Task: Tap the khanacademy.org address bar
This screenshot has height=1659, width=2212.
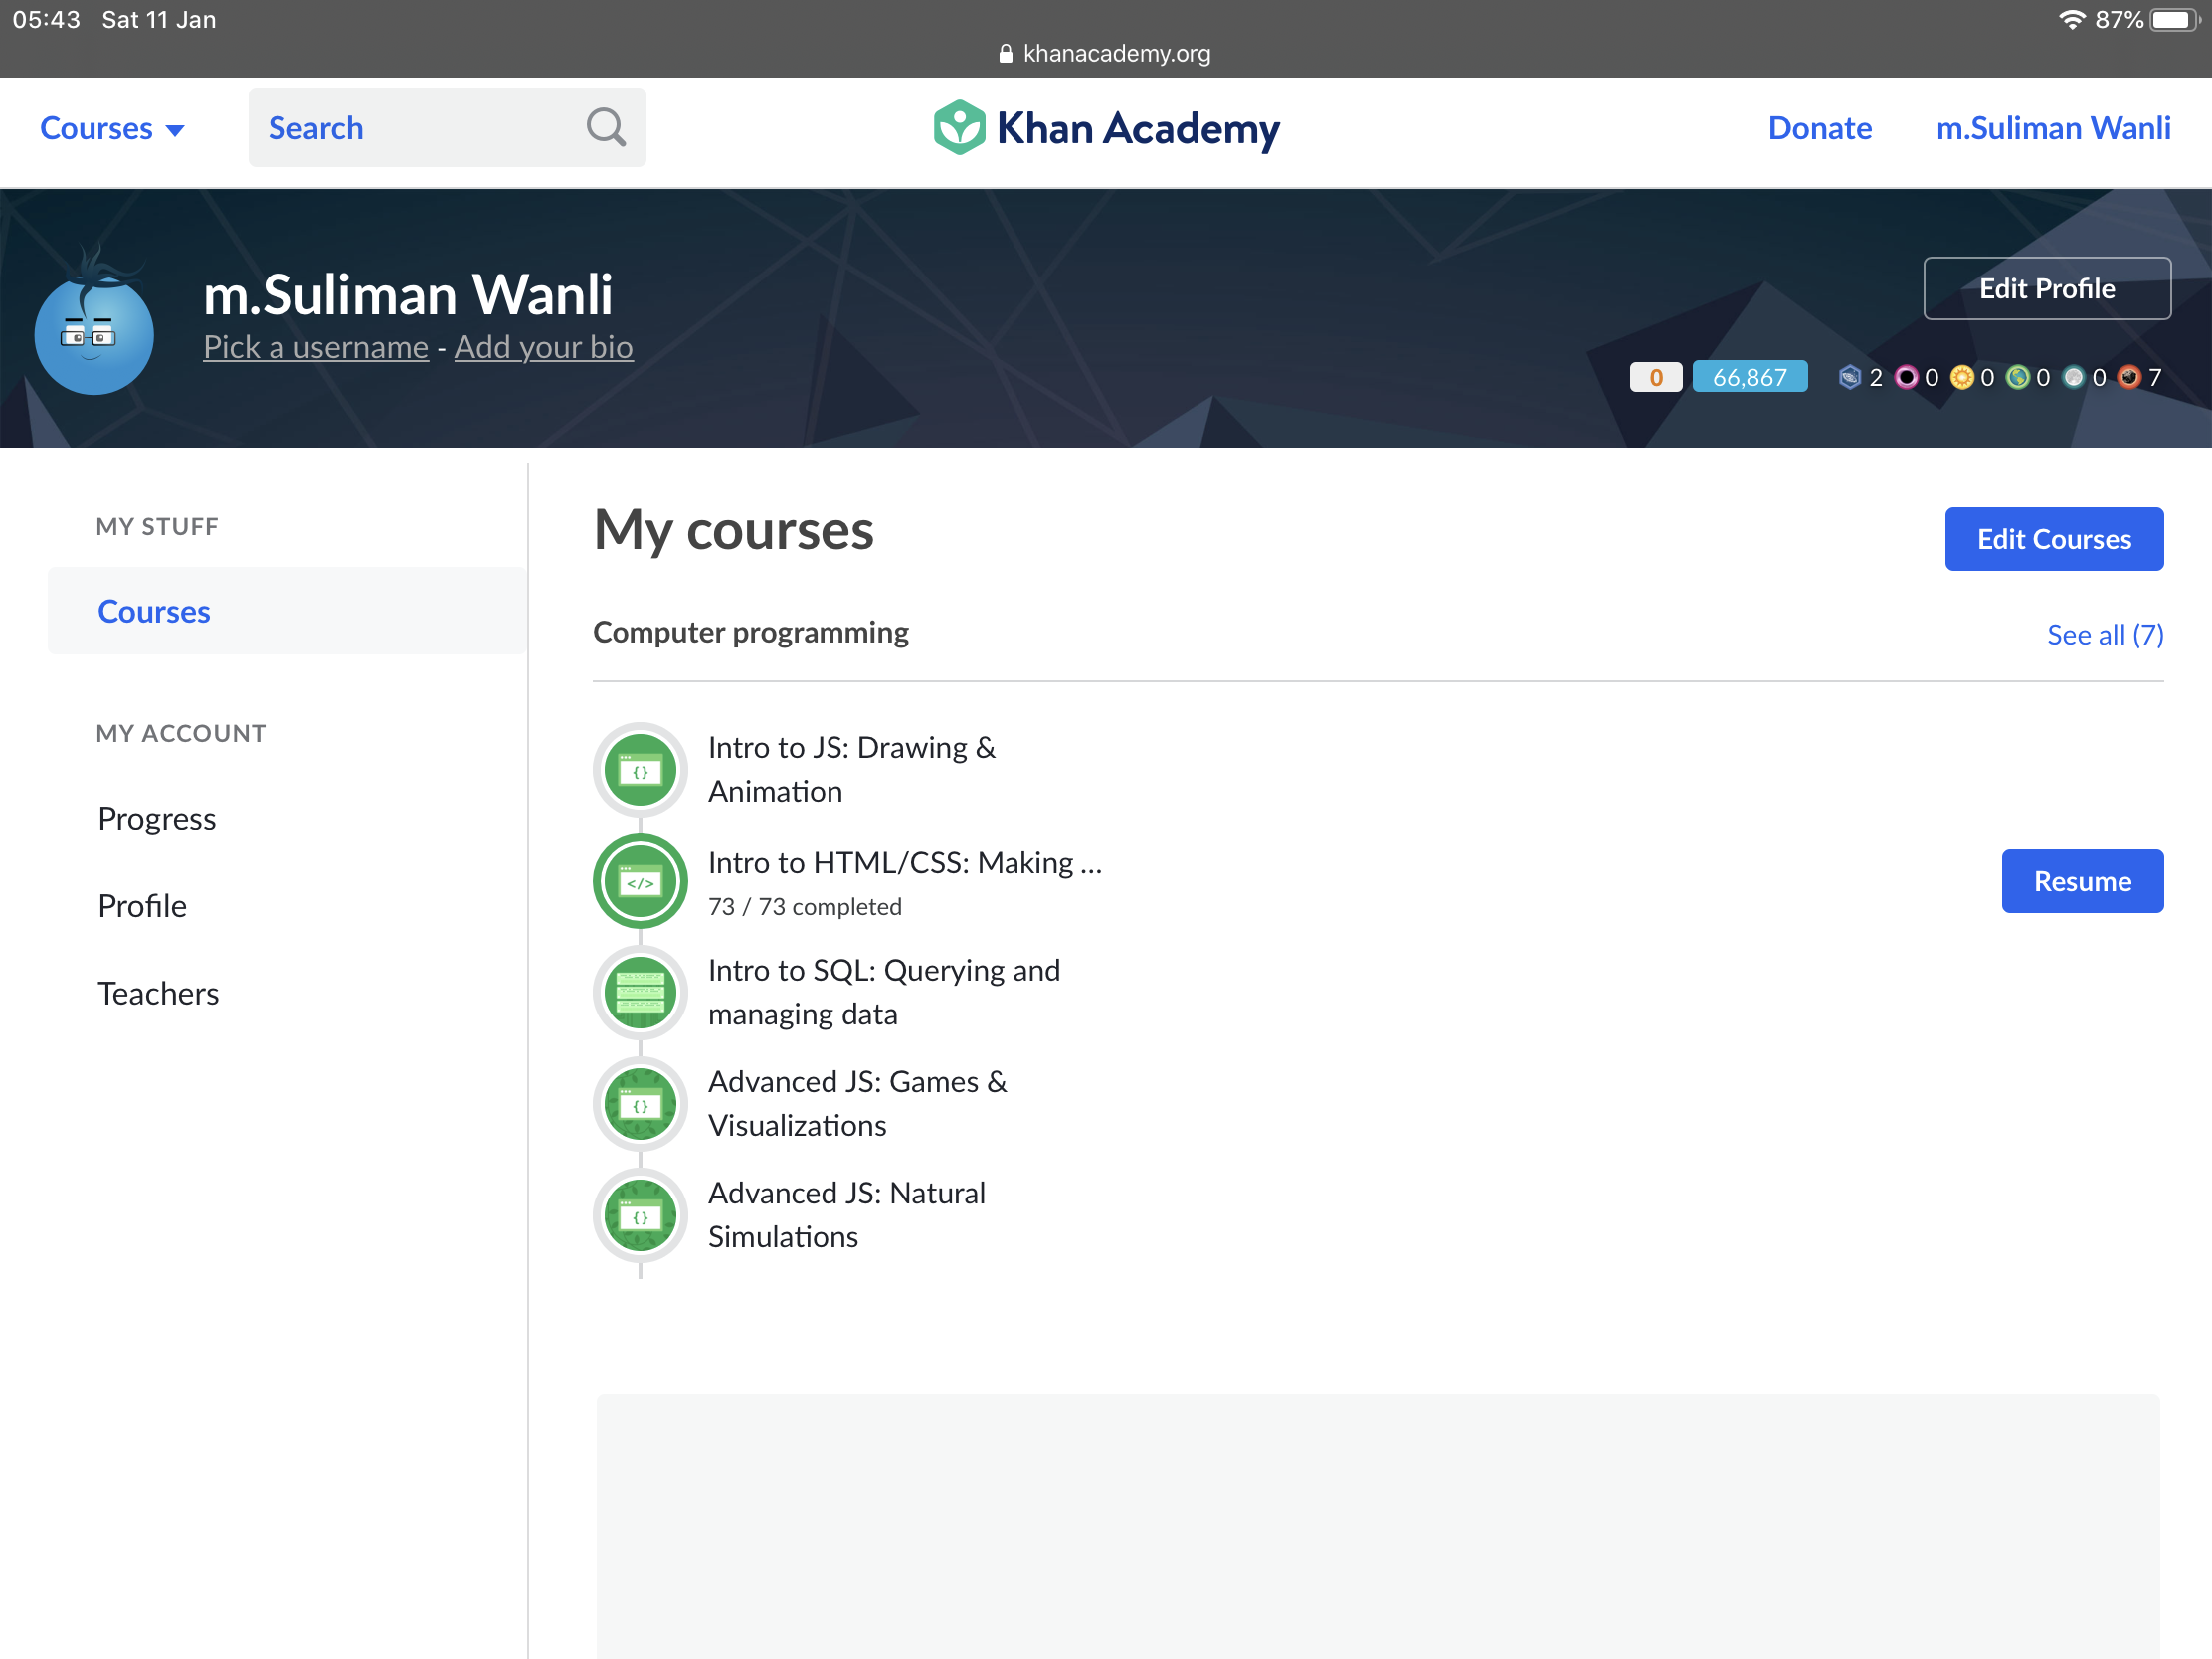Action: click(1105, 54)
